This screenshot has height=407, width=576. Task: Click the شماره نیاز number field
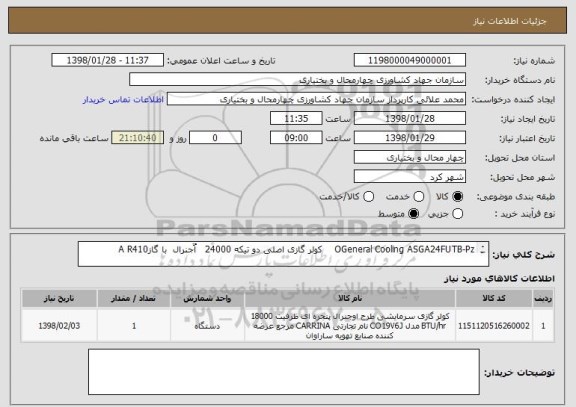410,60
